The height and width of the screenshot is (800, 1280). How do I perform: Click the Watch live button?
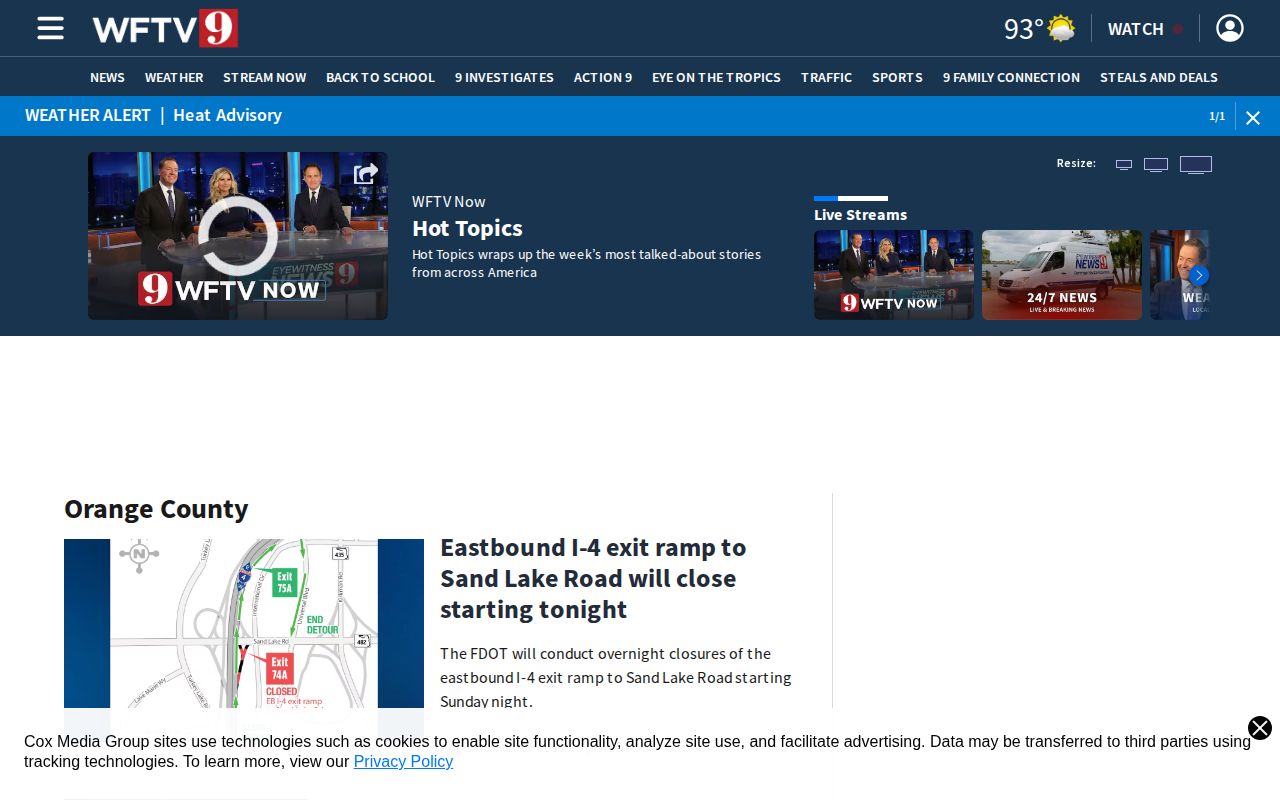[x=1145, y=28]
